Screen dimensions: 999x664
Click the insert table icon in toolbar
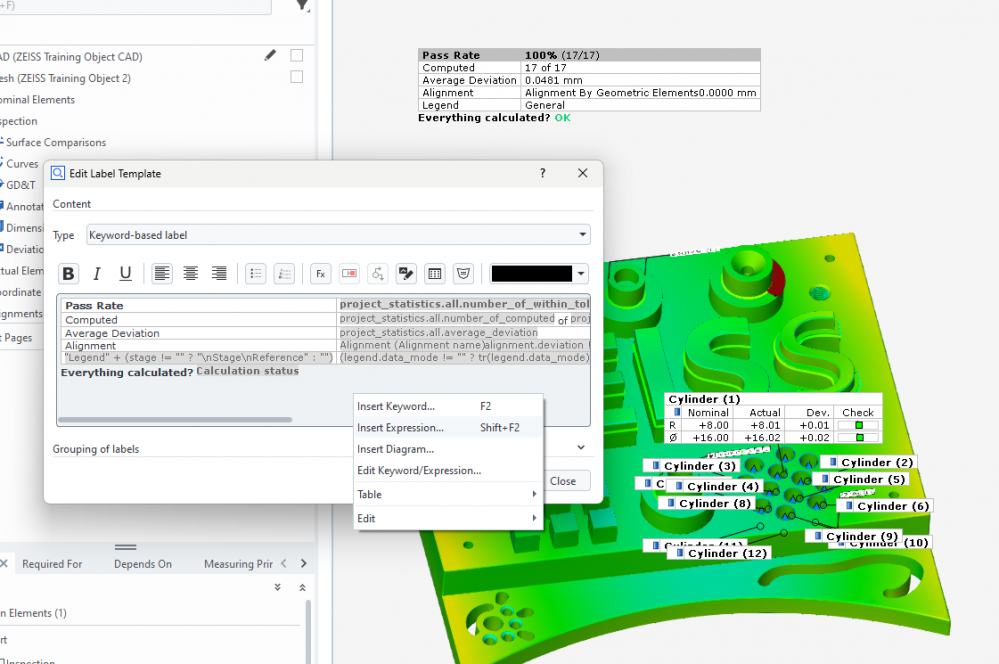click(x=435, y=274)
